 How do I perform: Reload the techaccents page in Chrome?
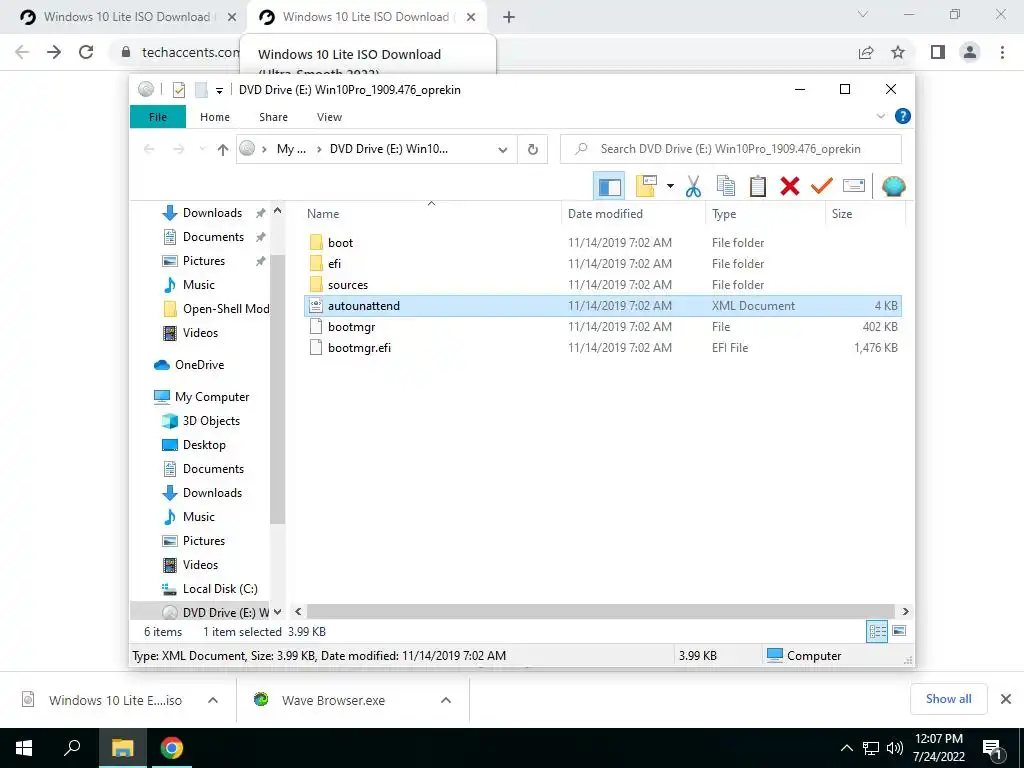click(x=86, y=52)
